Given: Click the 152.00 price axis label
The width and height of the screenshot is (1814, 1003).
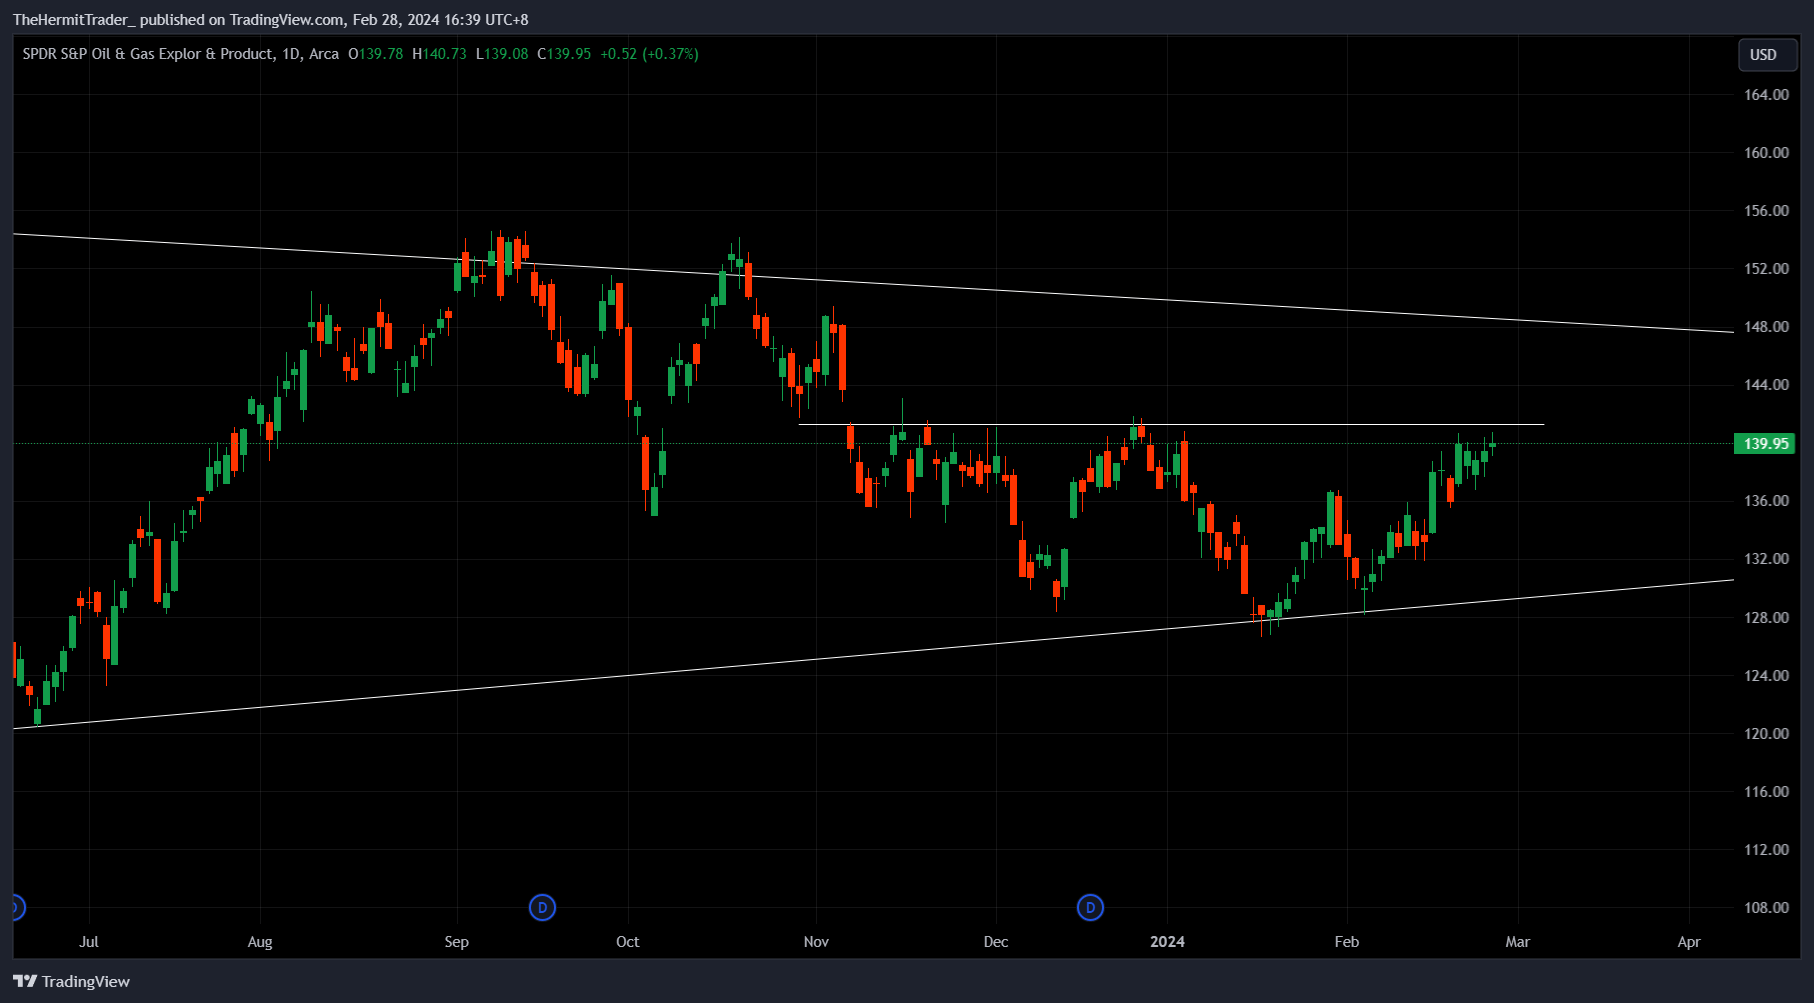Looking at the screenshot, I should click(1766, 269).
